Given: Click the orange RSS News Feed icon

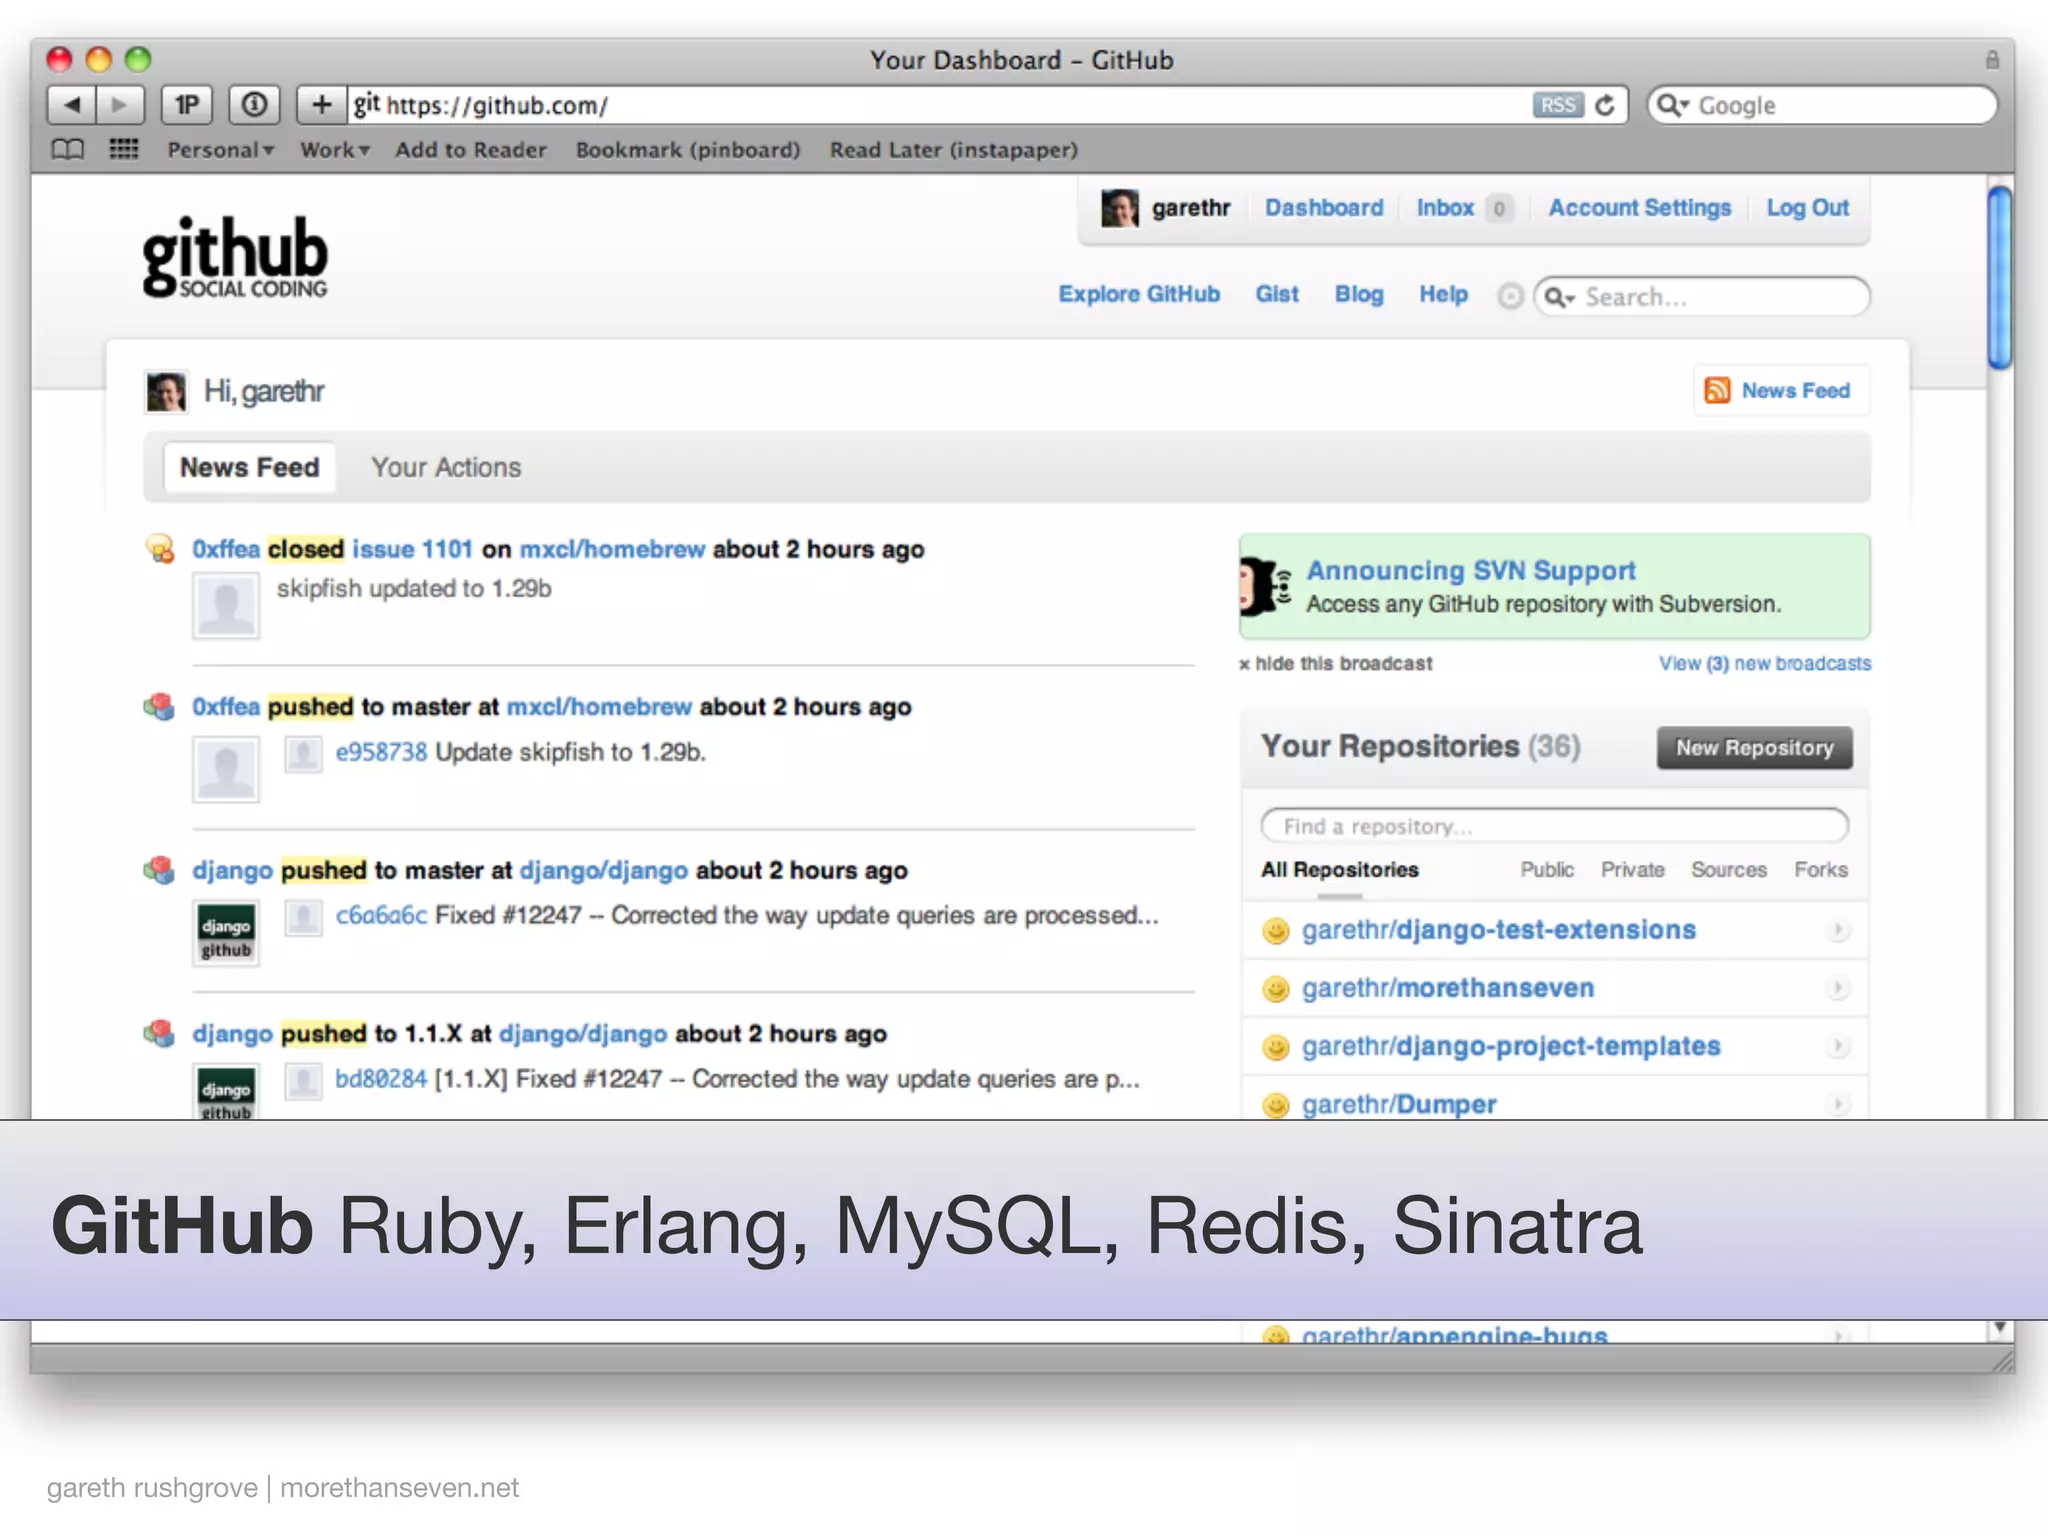Looking at the screenshot, I should tap(1717, 390).
